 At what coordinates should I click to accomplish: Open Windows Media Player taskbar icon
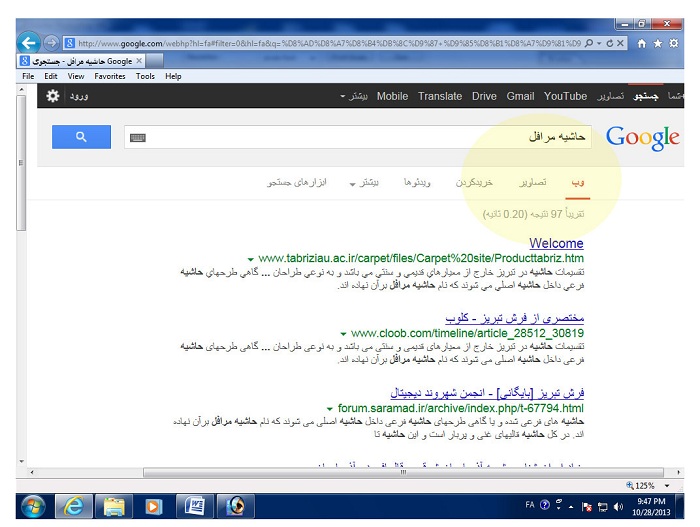154,506
